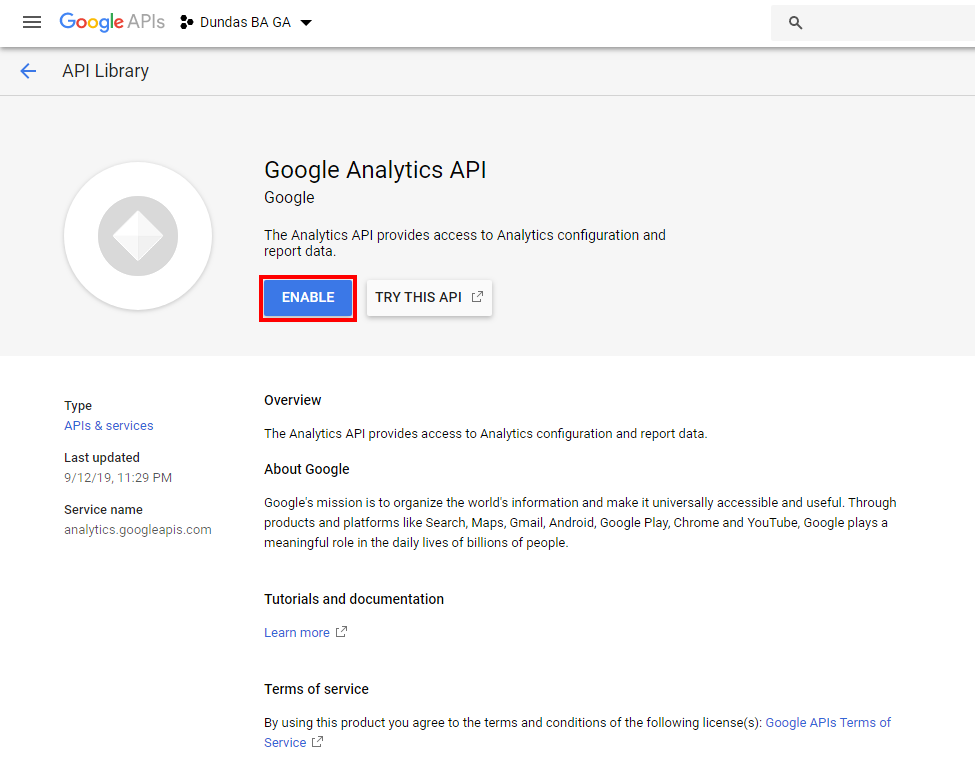Viewport: 975px width, 771px height.
Task: Click the API Library page title
Action: (x=105, y=71)
